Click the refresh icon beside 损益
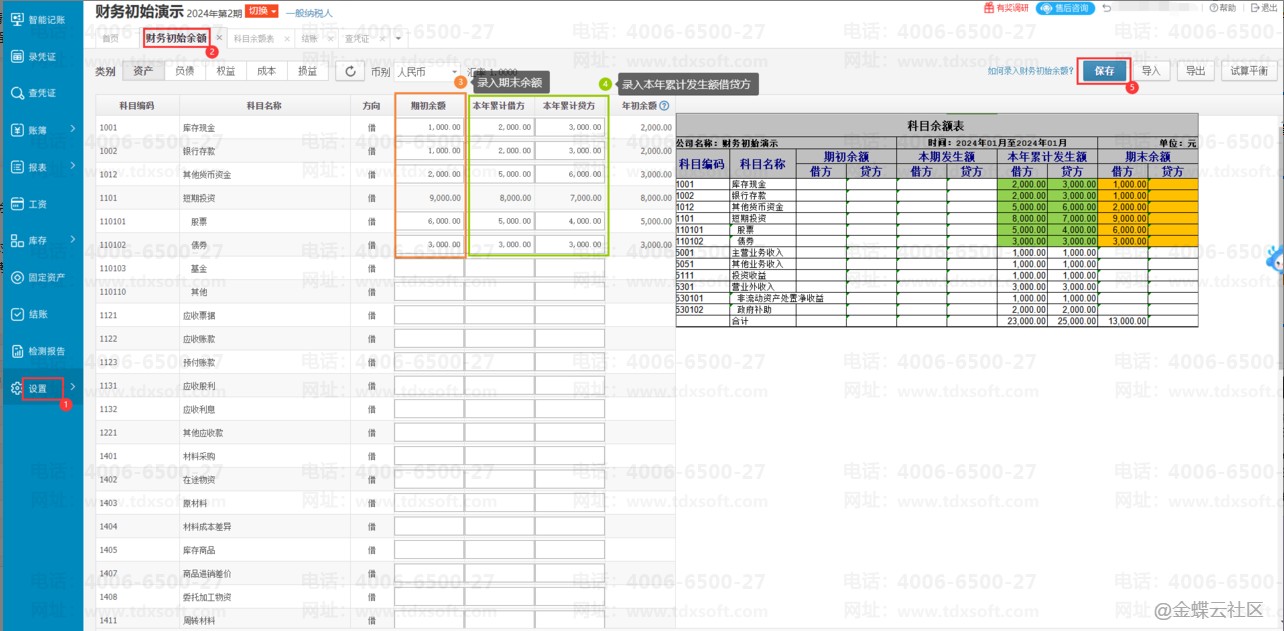The image size is (1284, 631). [350, 72]
